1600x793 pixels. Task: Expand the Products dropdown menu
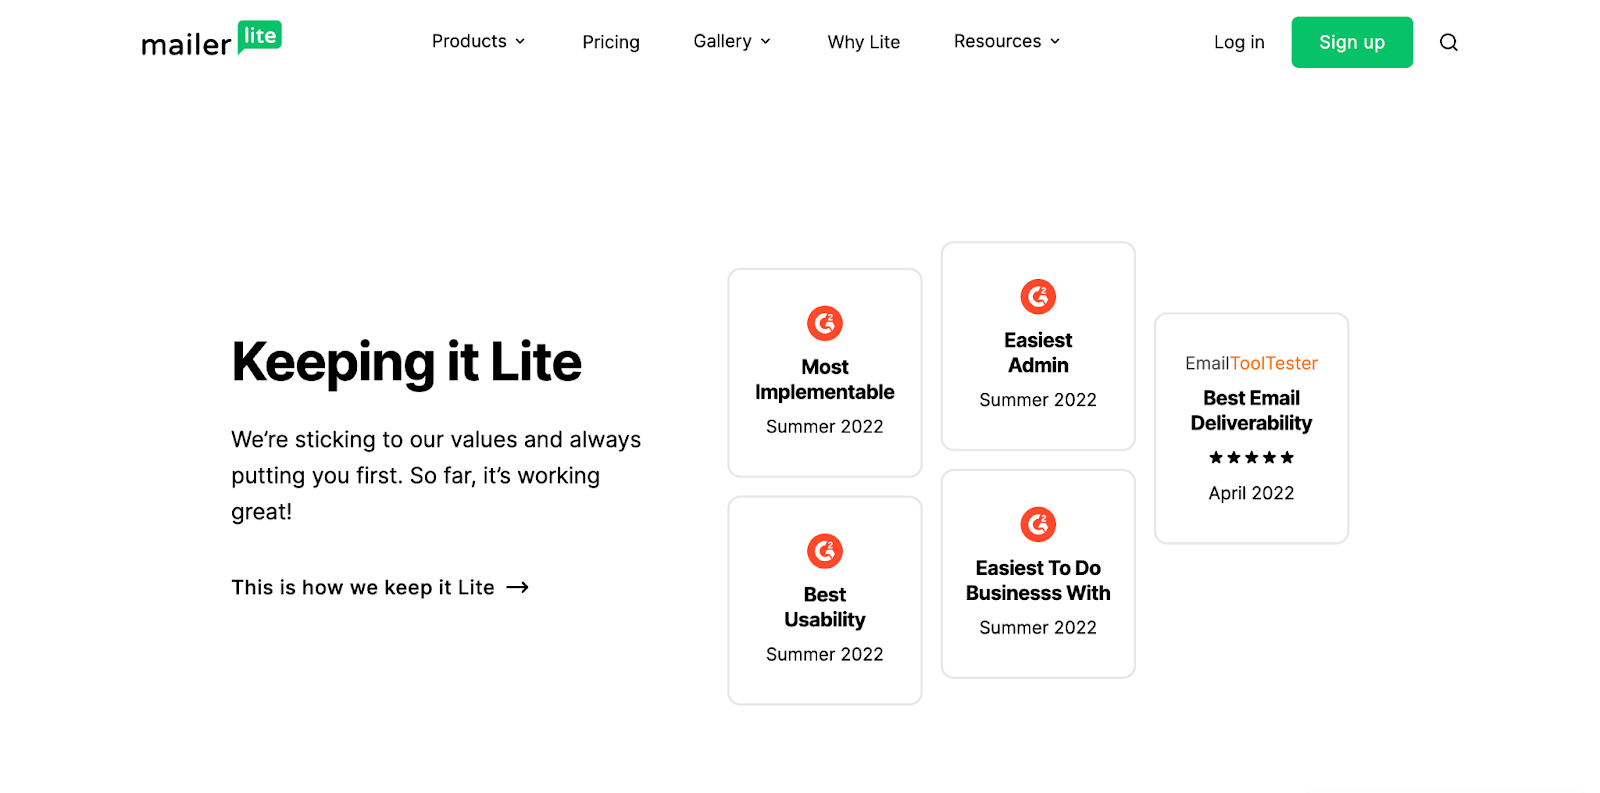[x=478, y=41]
